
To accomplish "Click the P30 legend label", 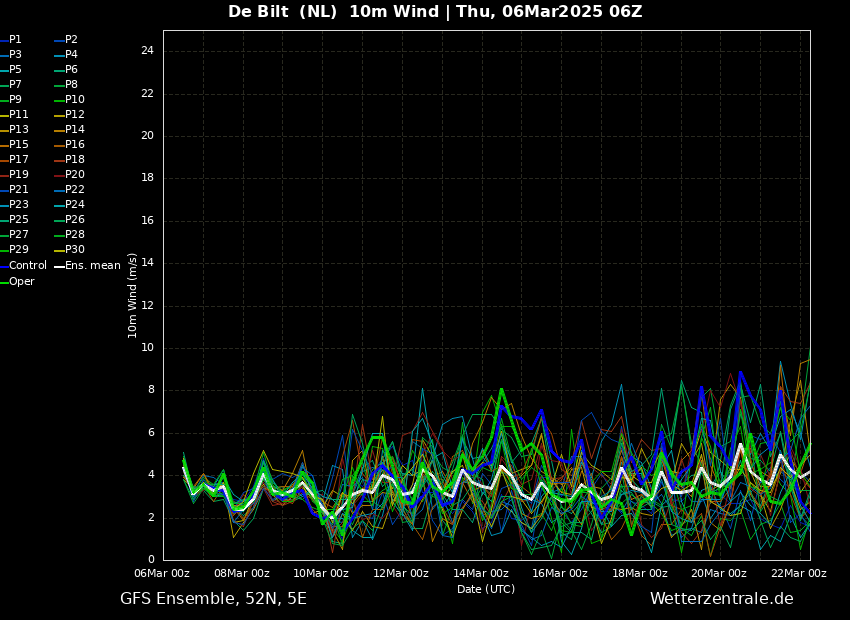I will [75, 250].
